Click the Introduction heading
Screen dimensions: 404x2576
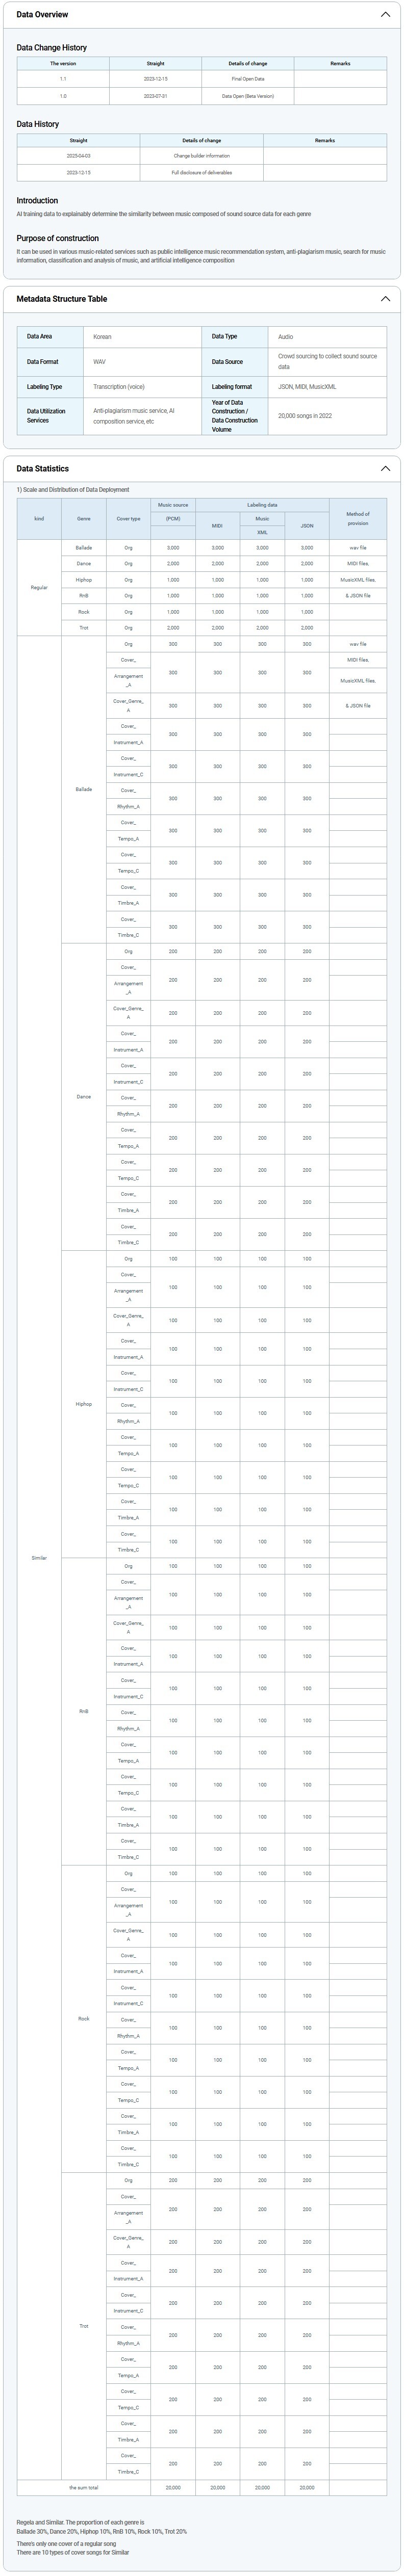(x=37, y=201)
